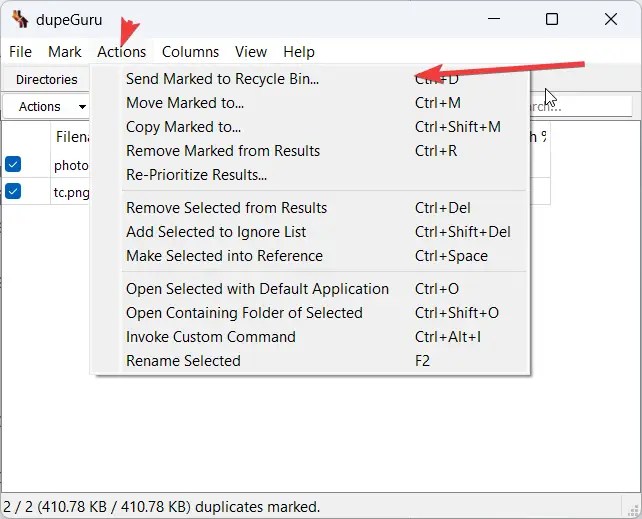Choose Remove Selected from Results
The height and width of the screenshot is (519, 642).
pyautogui.click(x=310, y=208)
